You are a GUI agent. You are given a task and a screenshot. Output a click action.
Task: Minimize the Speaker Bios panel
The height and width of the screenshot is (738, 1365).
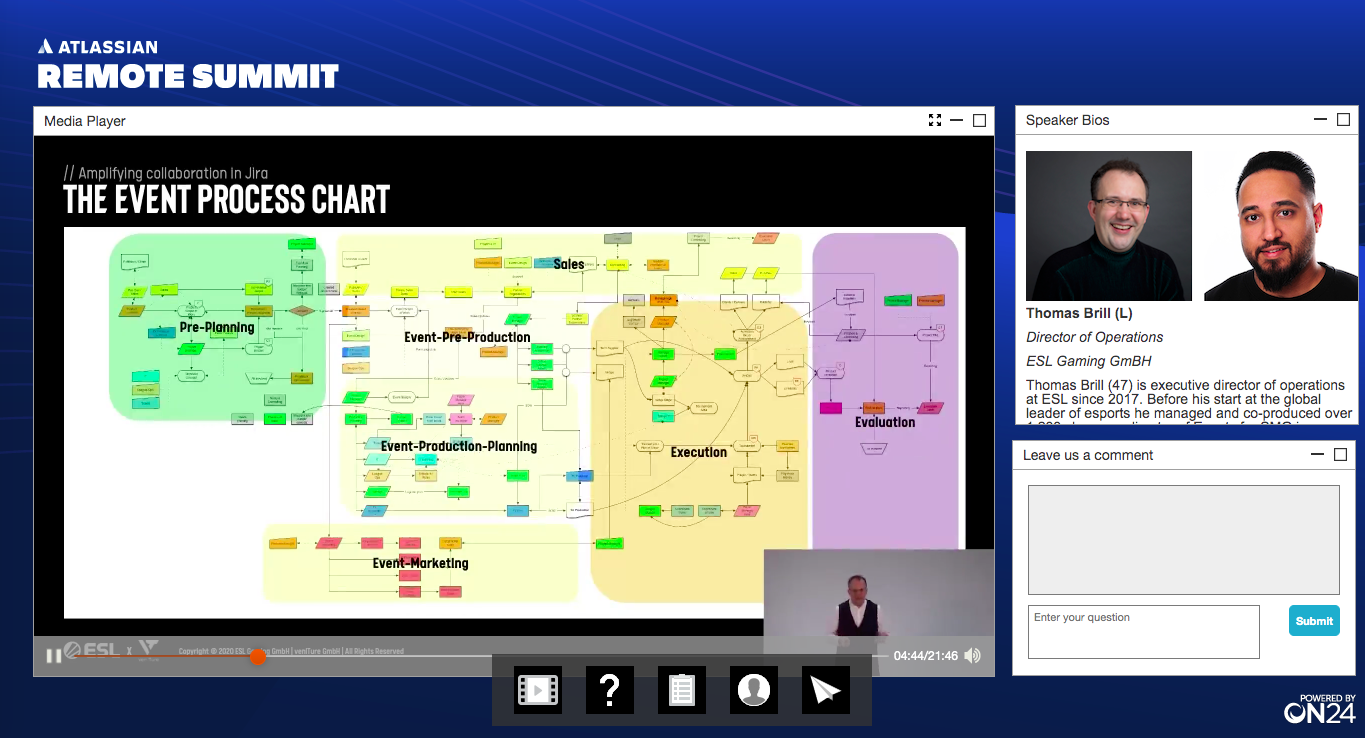point(1321,119)
